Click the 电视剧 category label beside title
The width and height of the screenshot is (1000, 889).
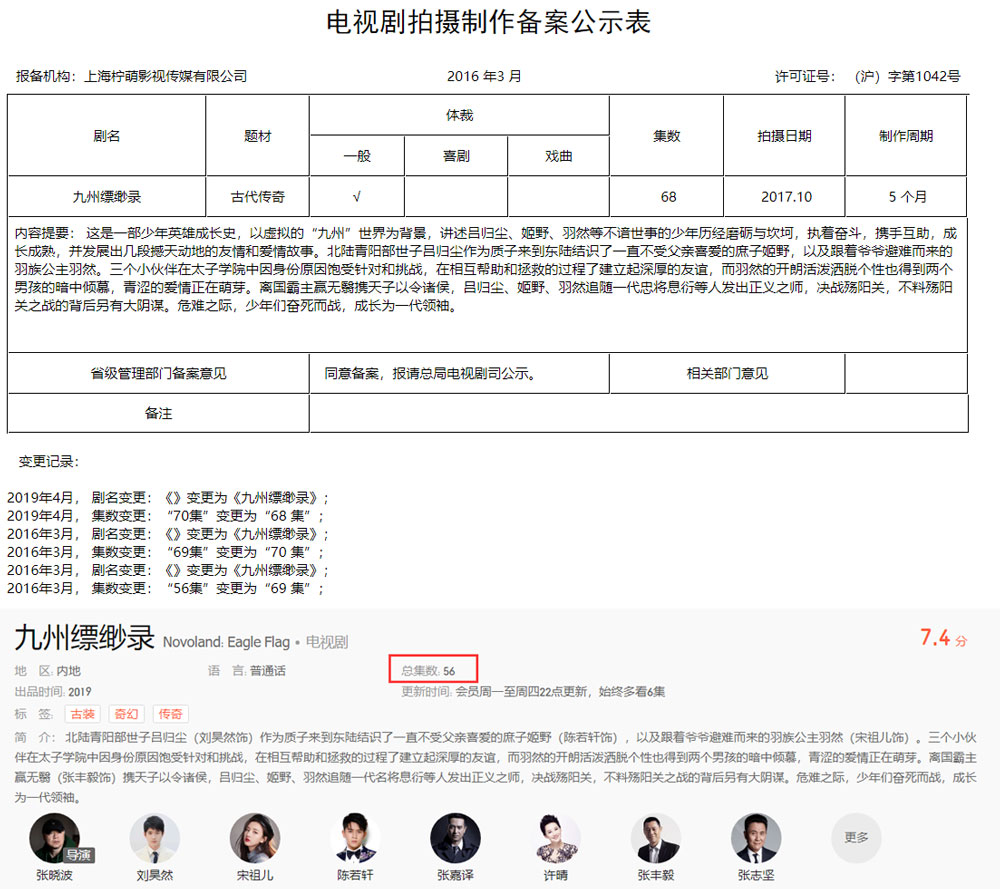(x=326, y=642)
